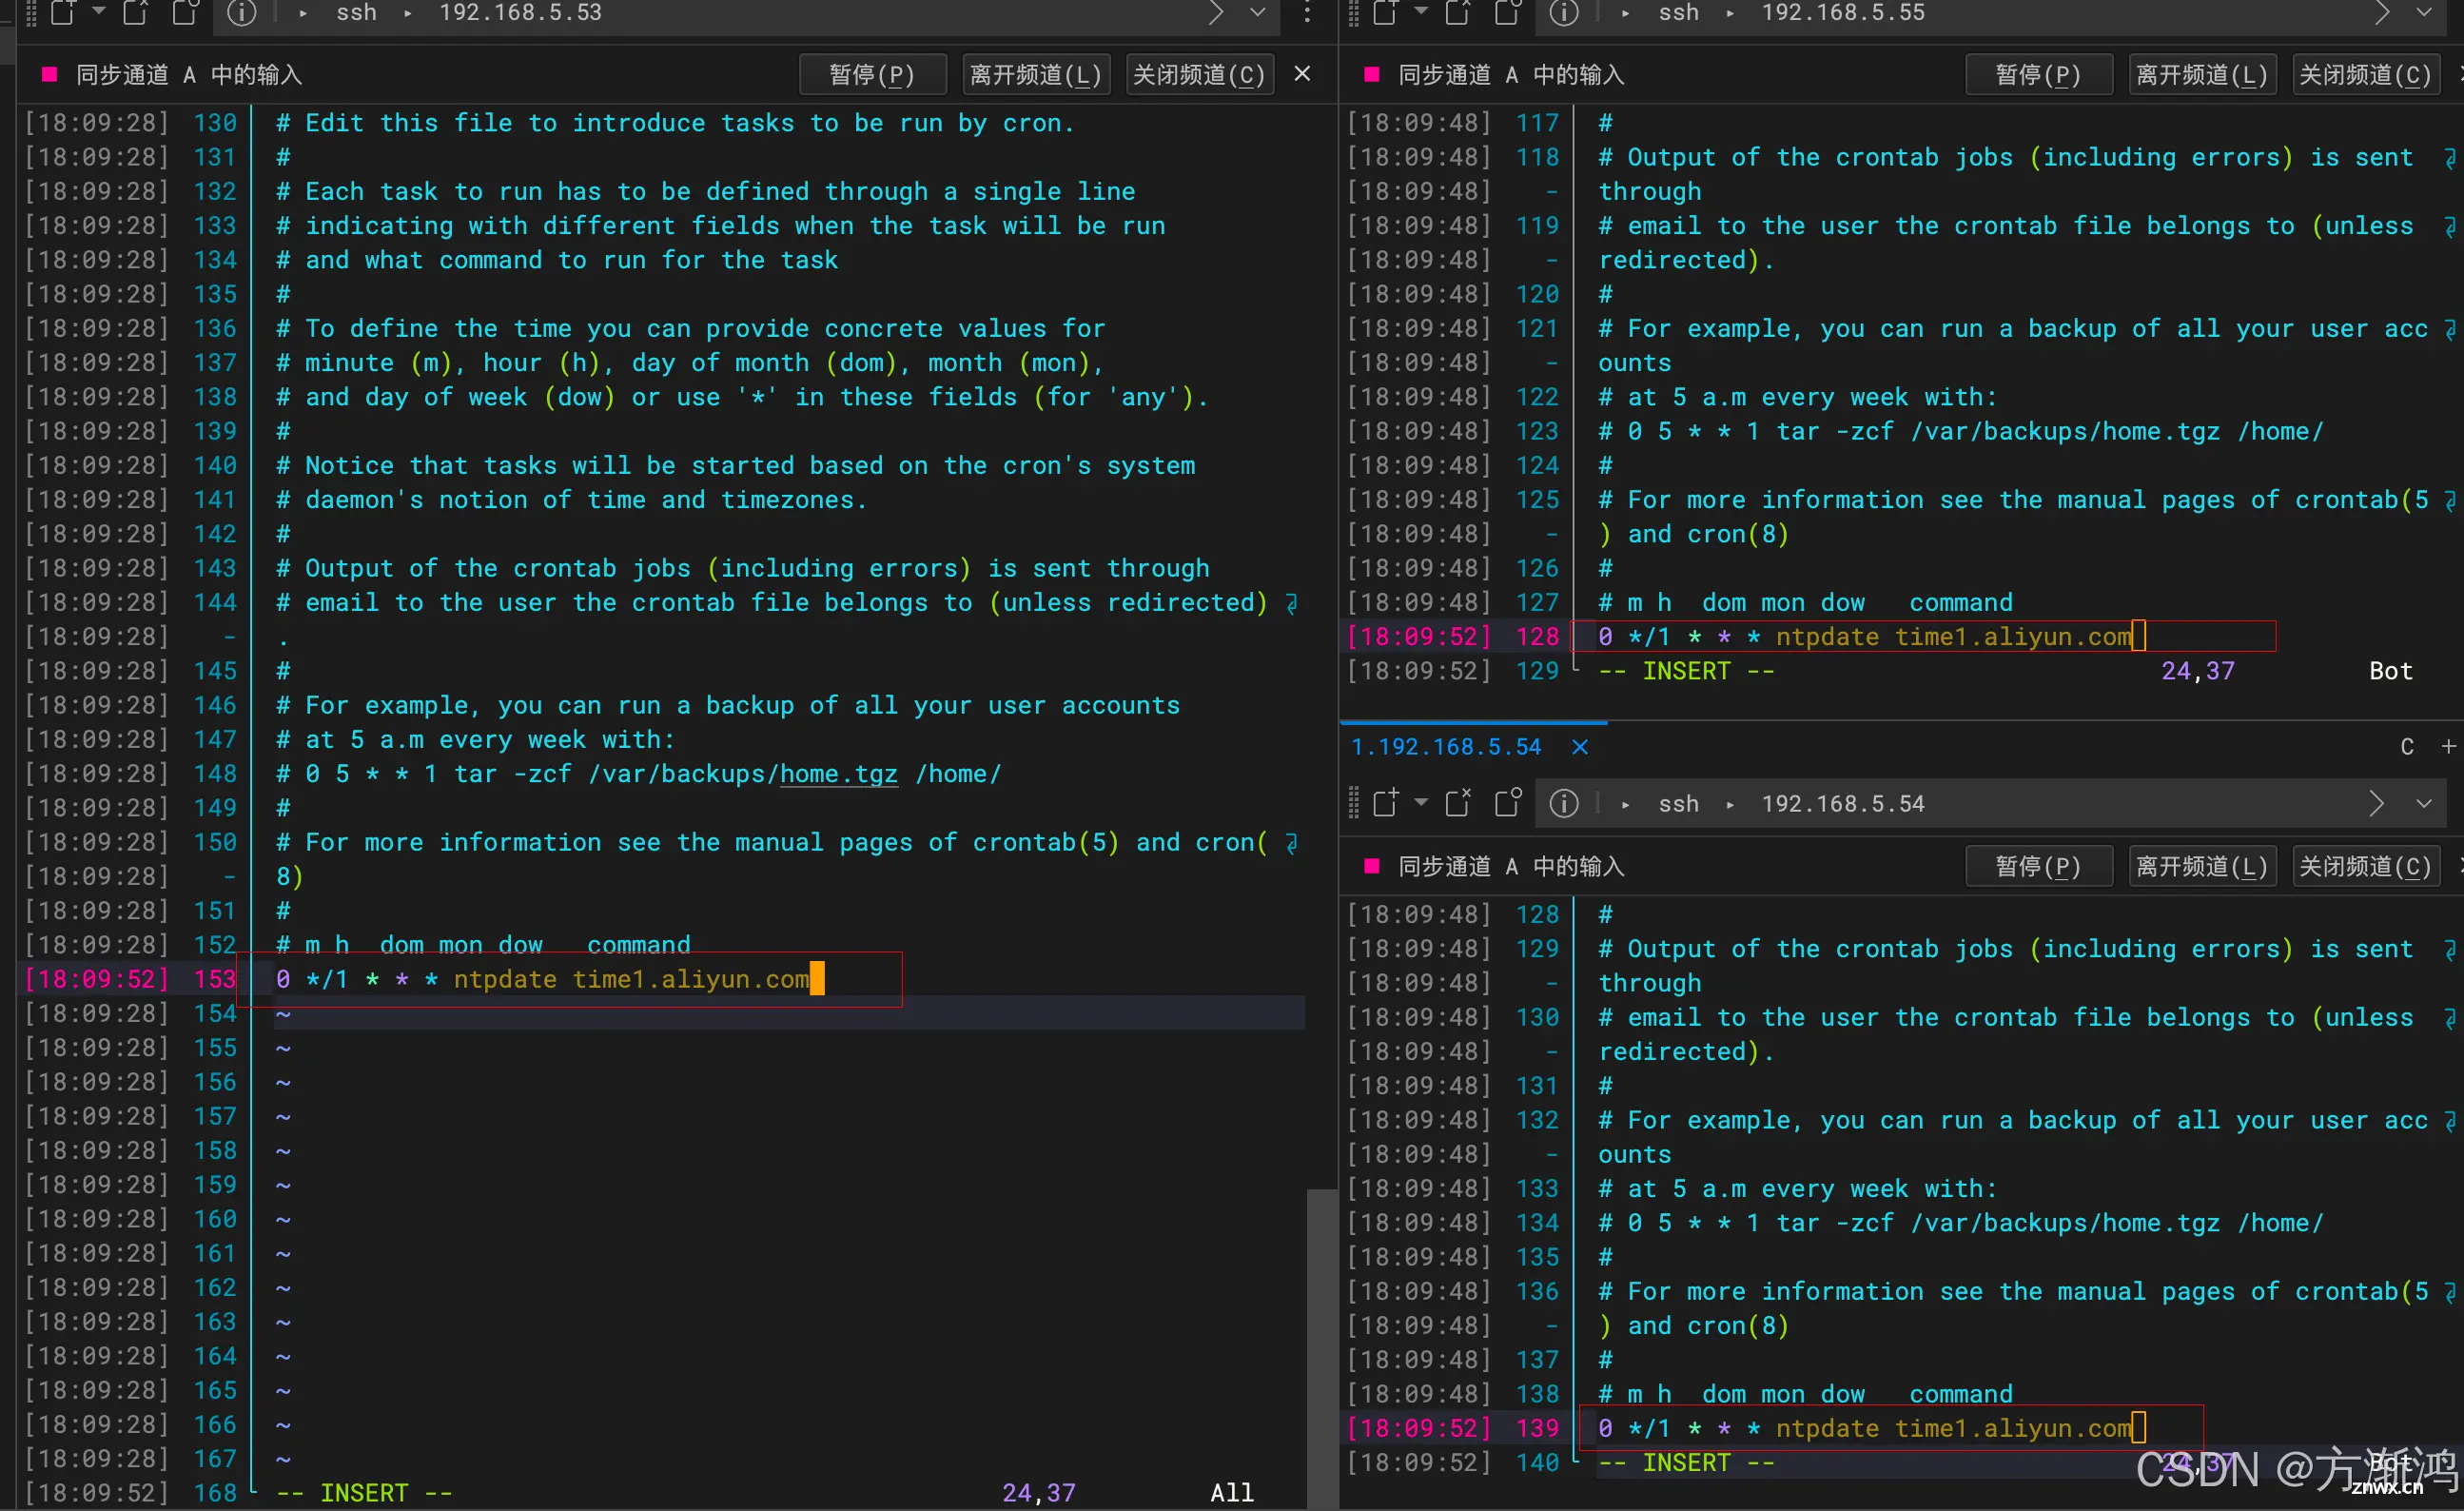Open new session dropdown arrow in 192.168.5.55 pane
Image resolution: width=2464 pixels, height=1511 pixels.
1421,11
